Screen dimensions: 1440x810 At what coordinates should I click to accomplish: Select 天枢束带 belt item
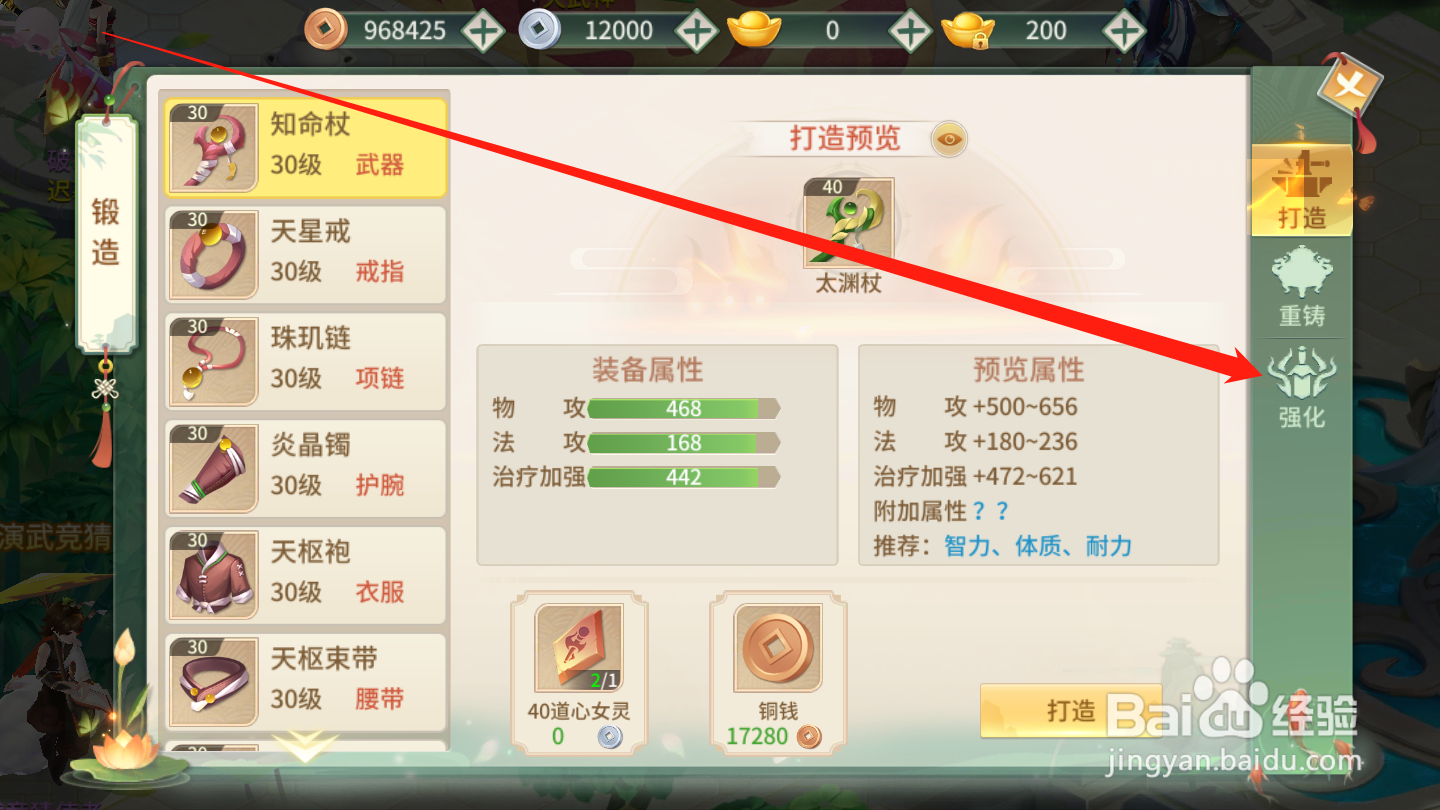[x=305, y=682]
